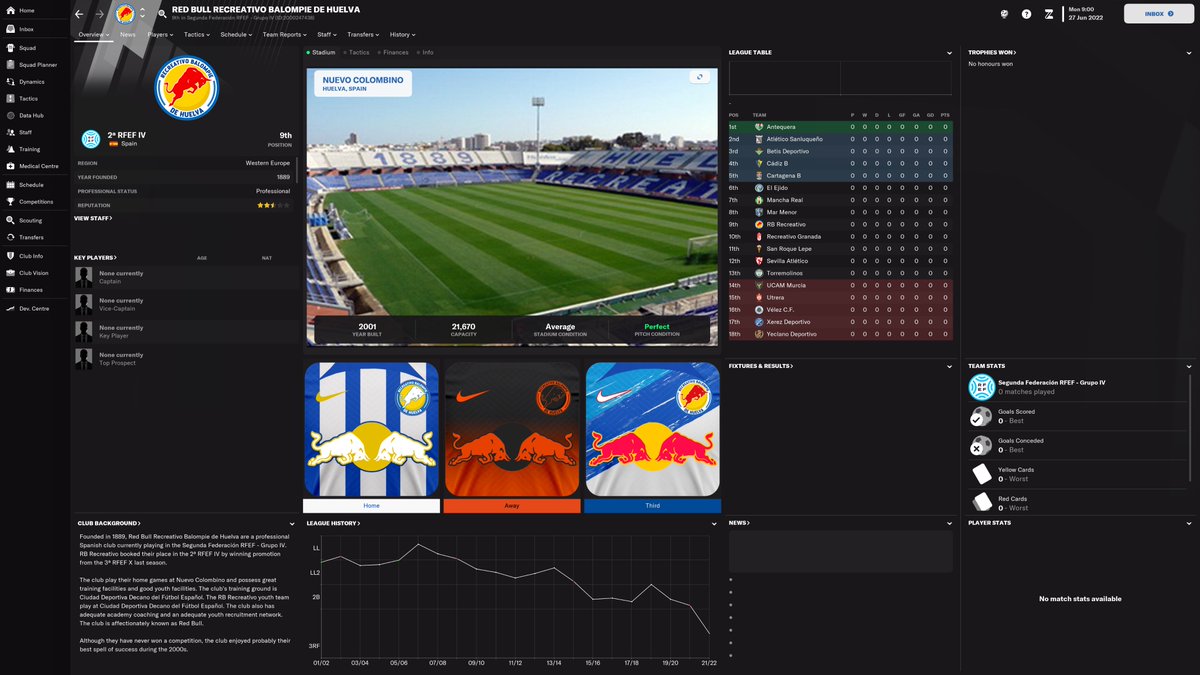Click the away kit thumbnail
Screen dimensions: 1200x675
coord(512,429)
